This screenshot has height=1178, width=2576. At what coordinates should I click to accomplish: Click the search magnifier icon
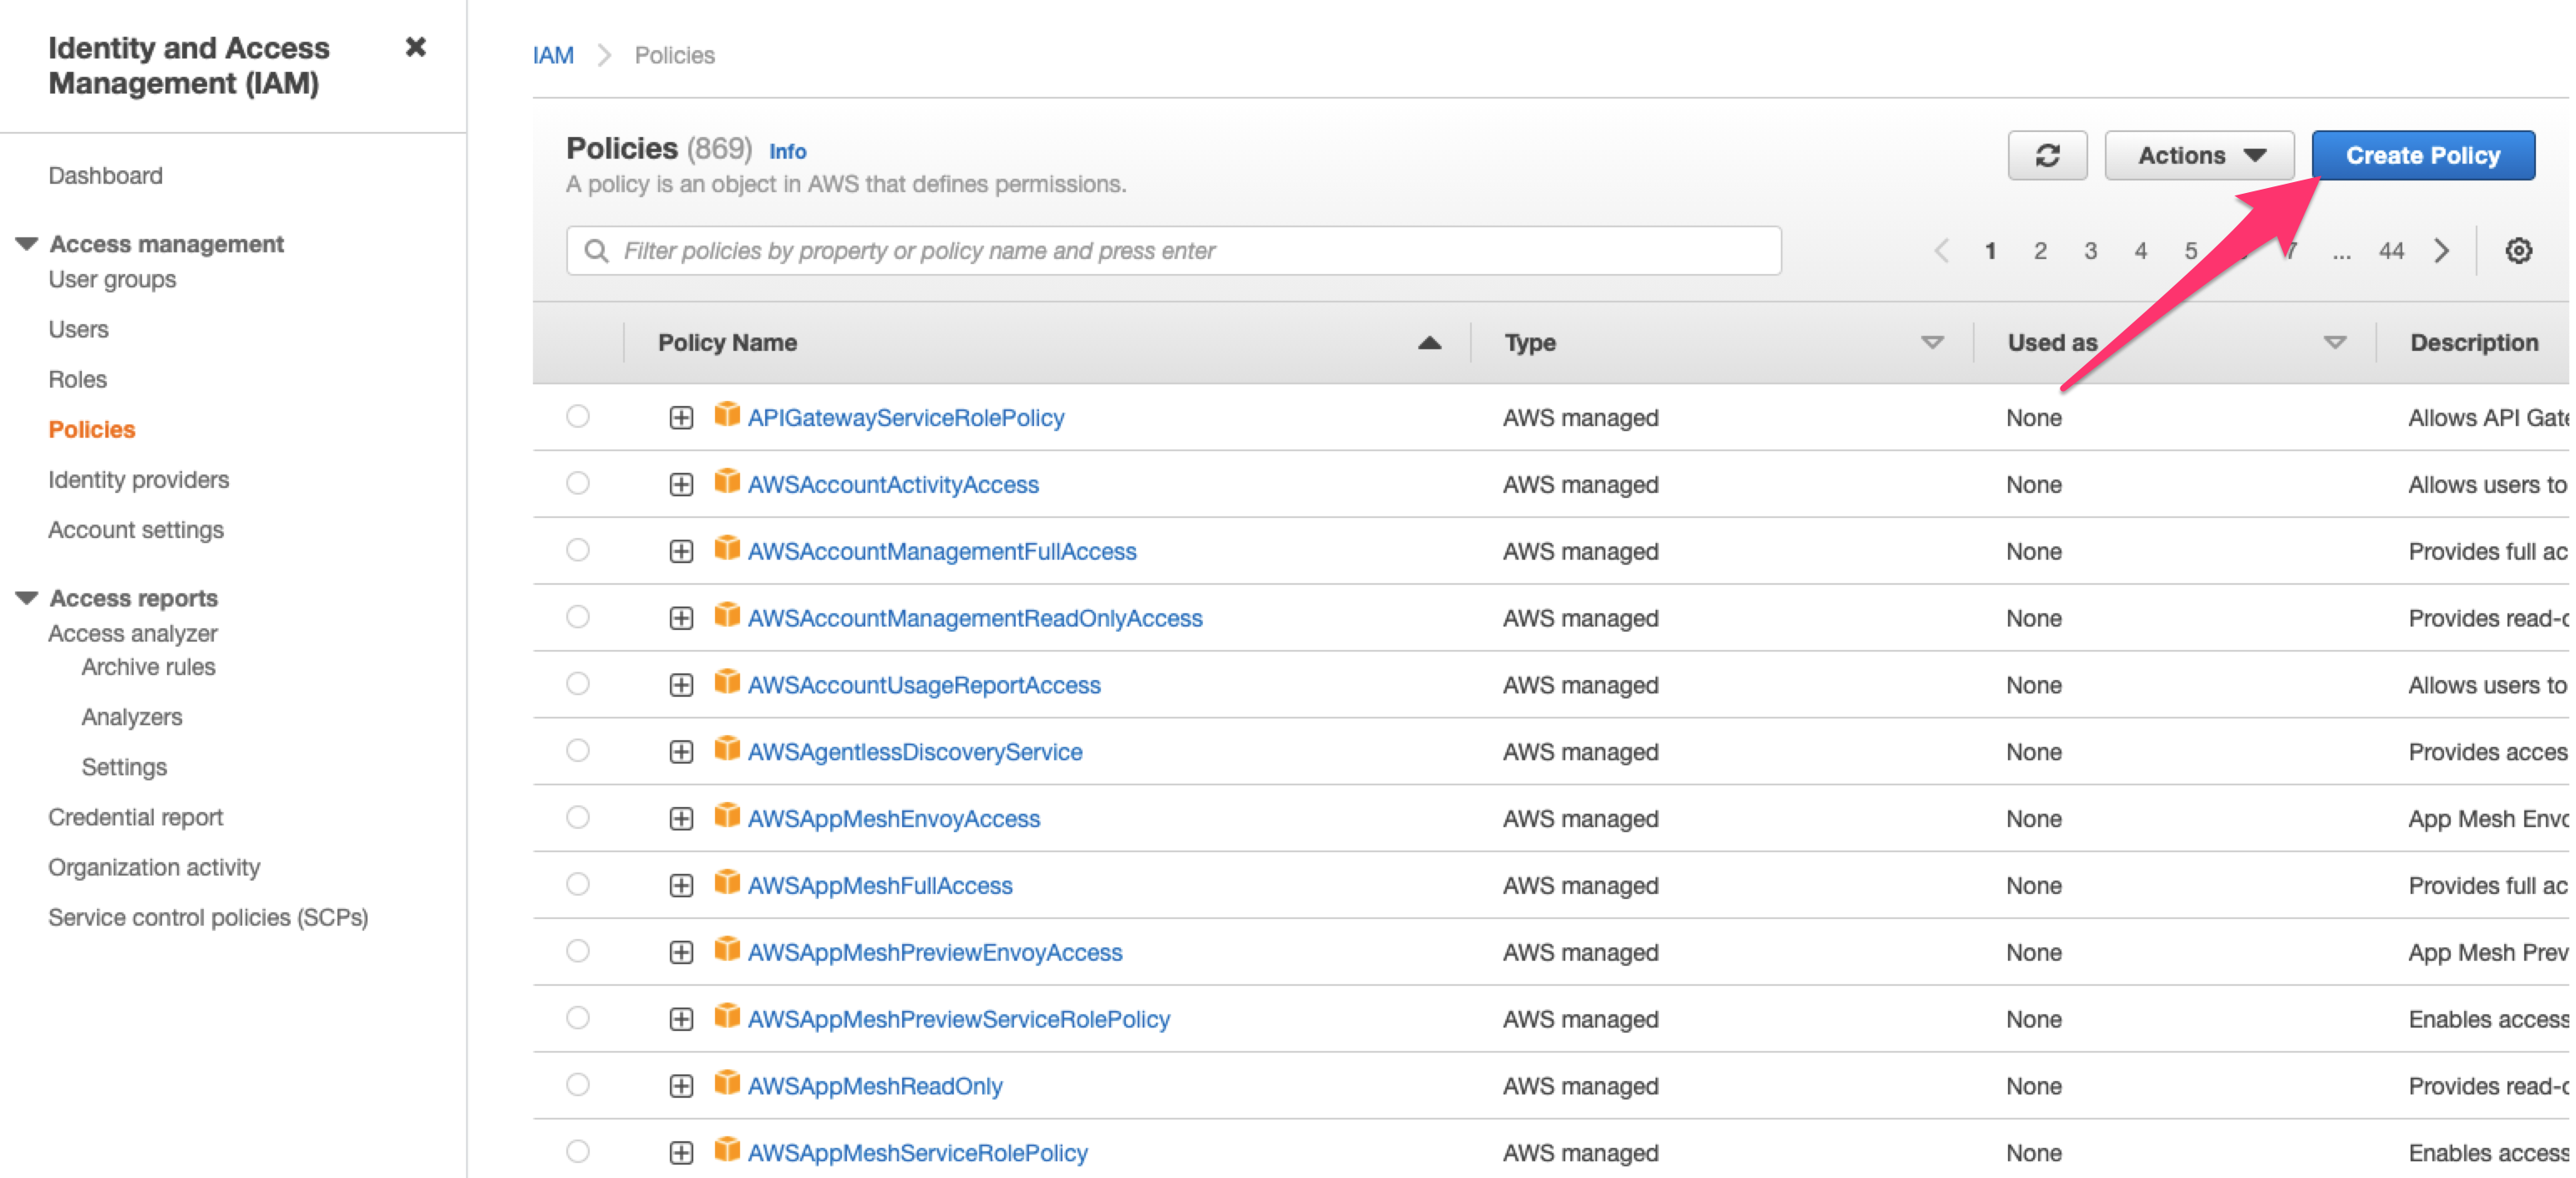point(596,251)
